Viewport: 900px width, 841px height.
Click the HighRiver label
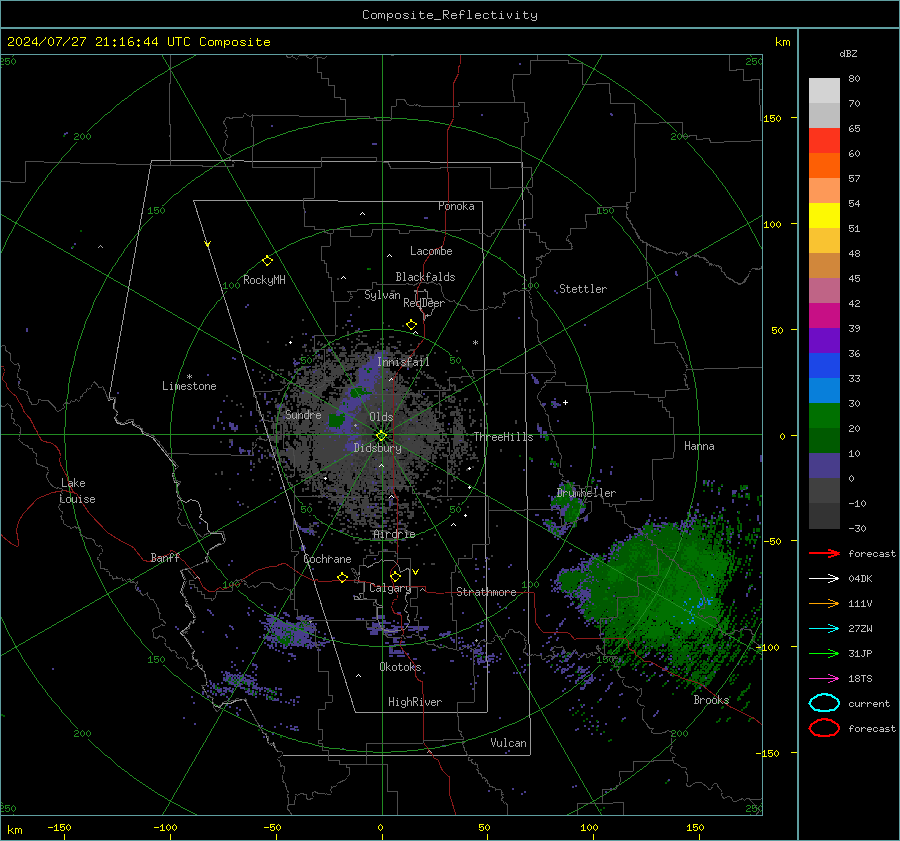(x=414, y=702)
